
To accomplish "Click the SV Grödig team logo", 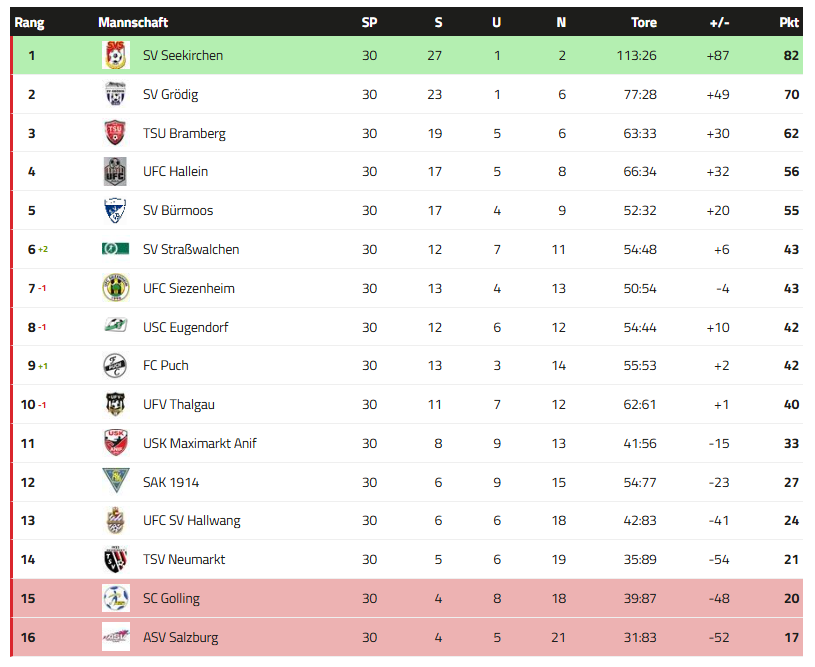I will tap(115, 94).
